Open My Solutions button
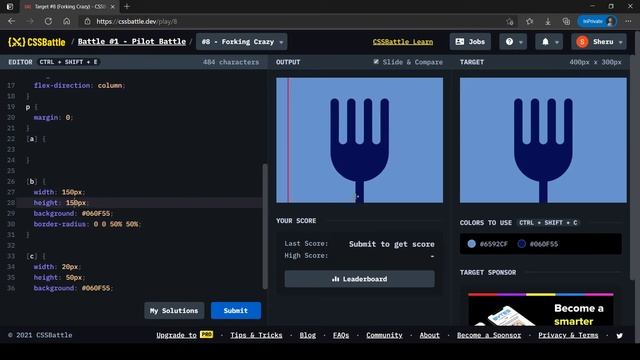Viewport: 640px width, 360px height. point(174,311)
